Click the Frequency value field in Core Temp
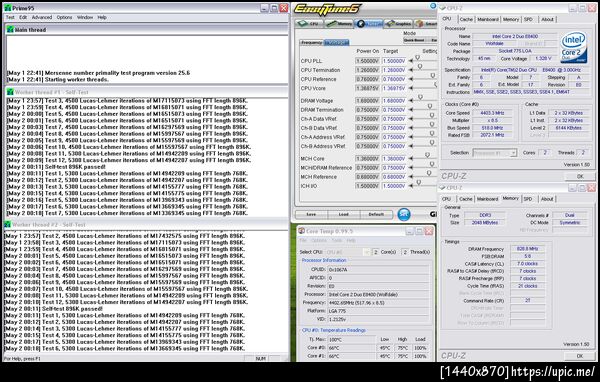The height and width of the screenshot is (382, 600). [378, 303]
